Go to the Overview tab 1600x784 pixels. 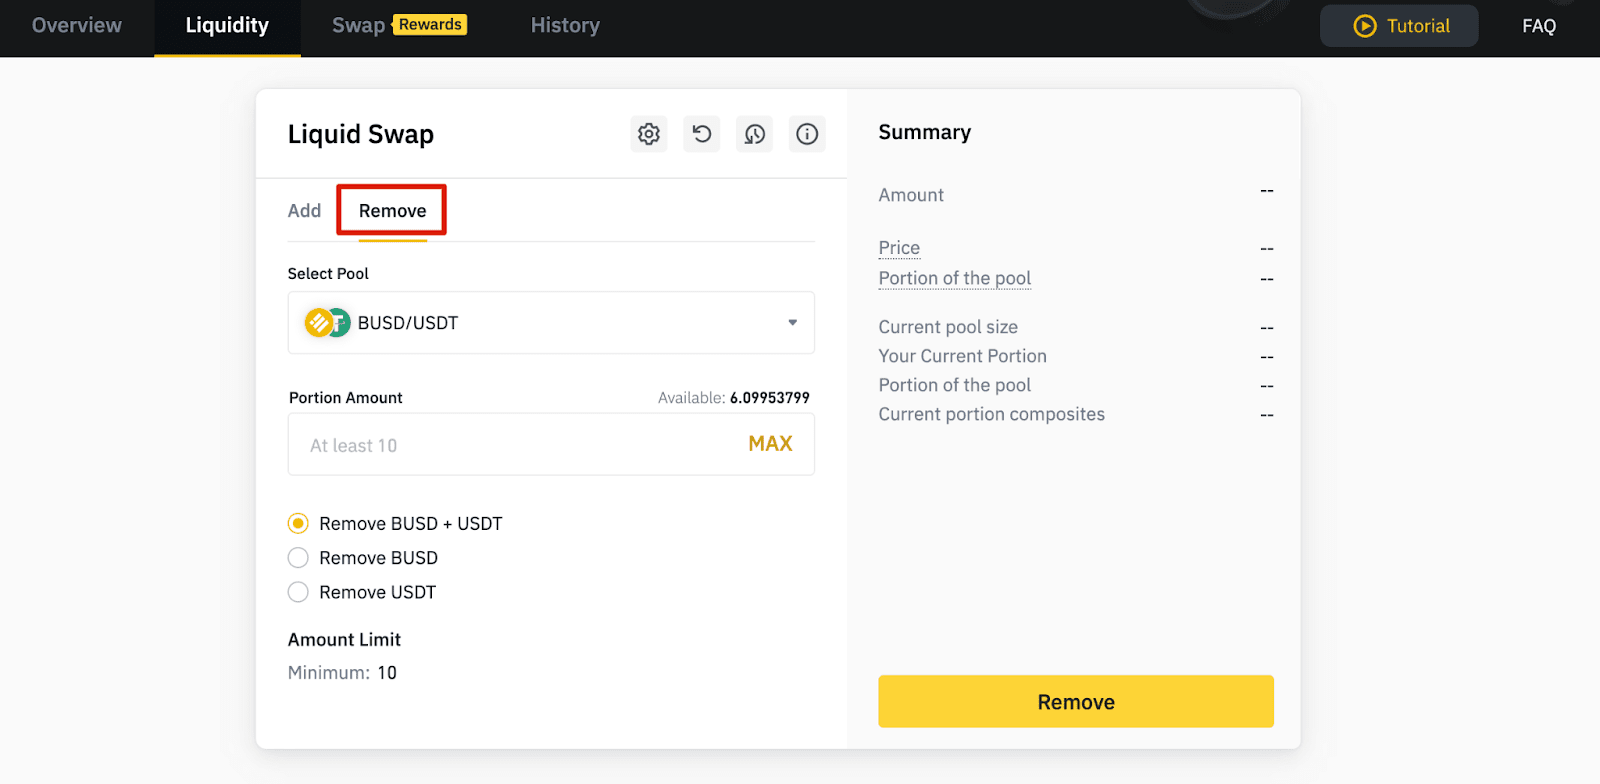click(x=77, y=26)
